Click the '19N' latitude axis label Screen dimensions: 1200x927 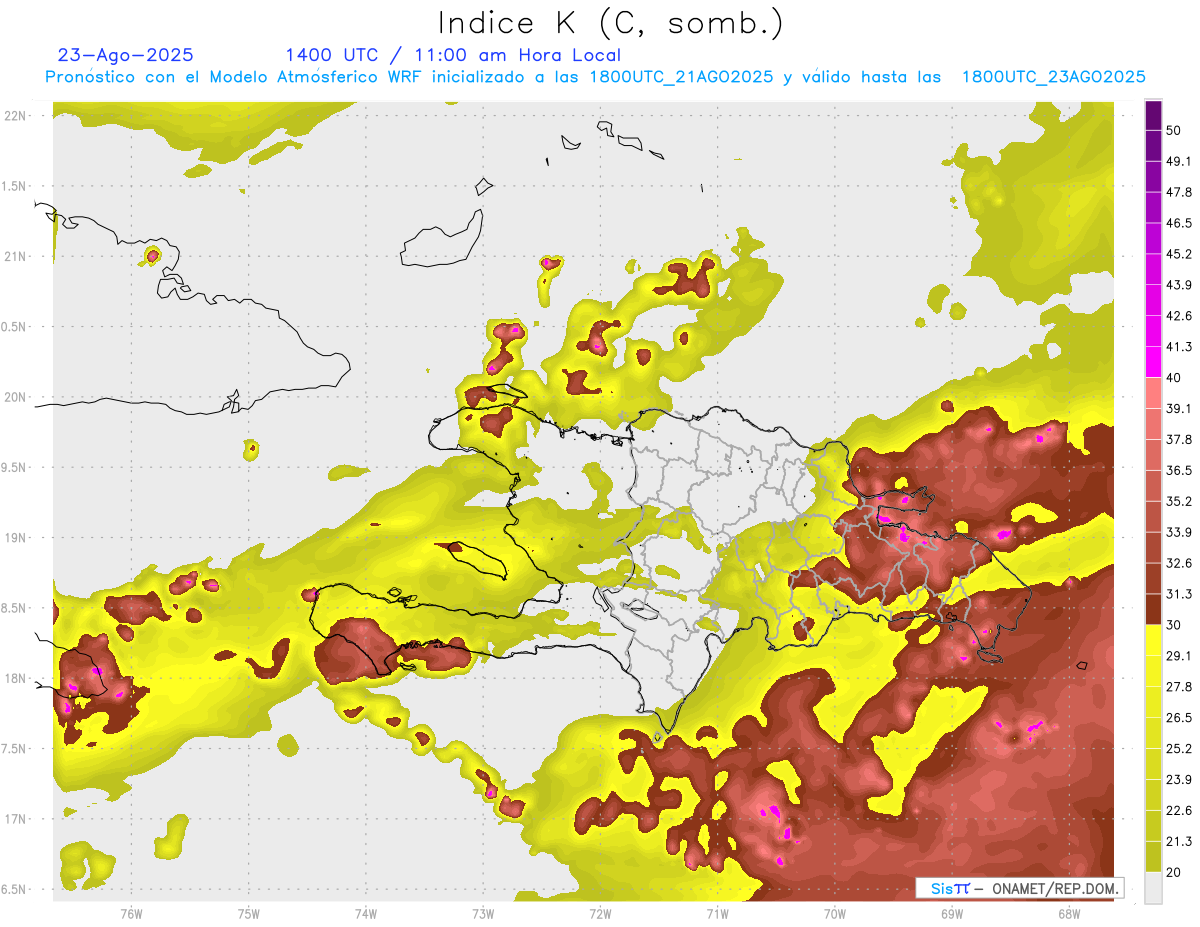[x=15, y=538]
